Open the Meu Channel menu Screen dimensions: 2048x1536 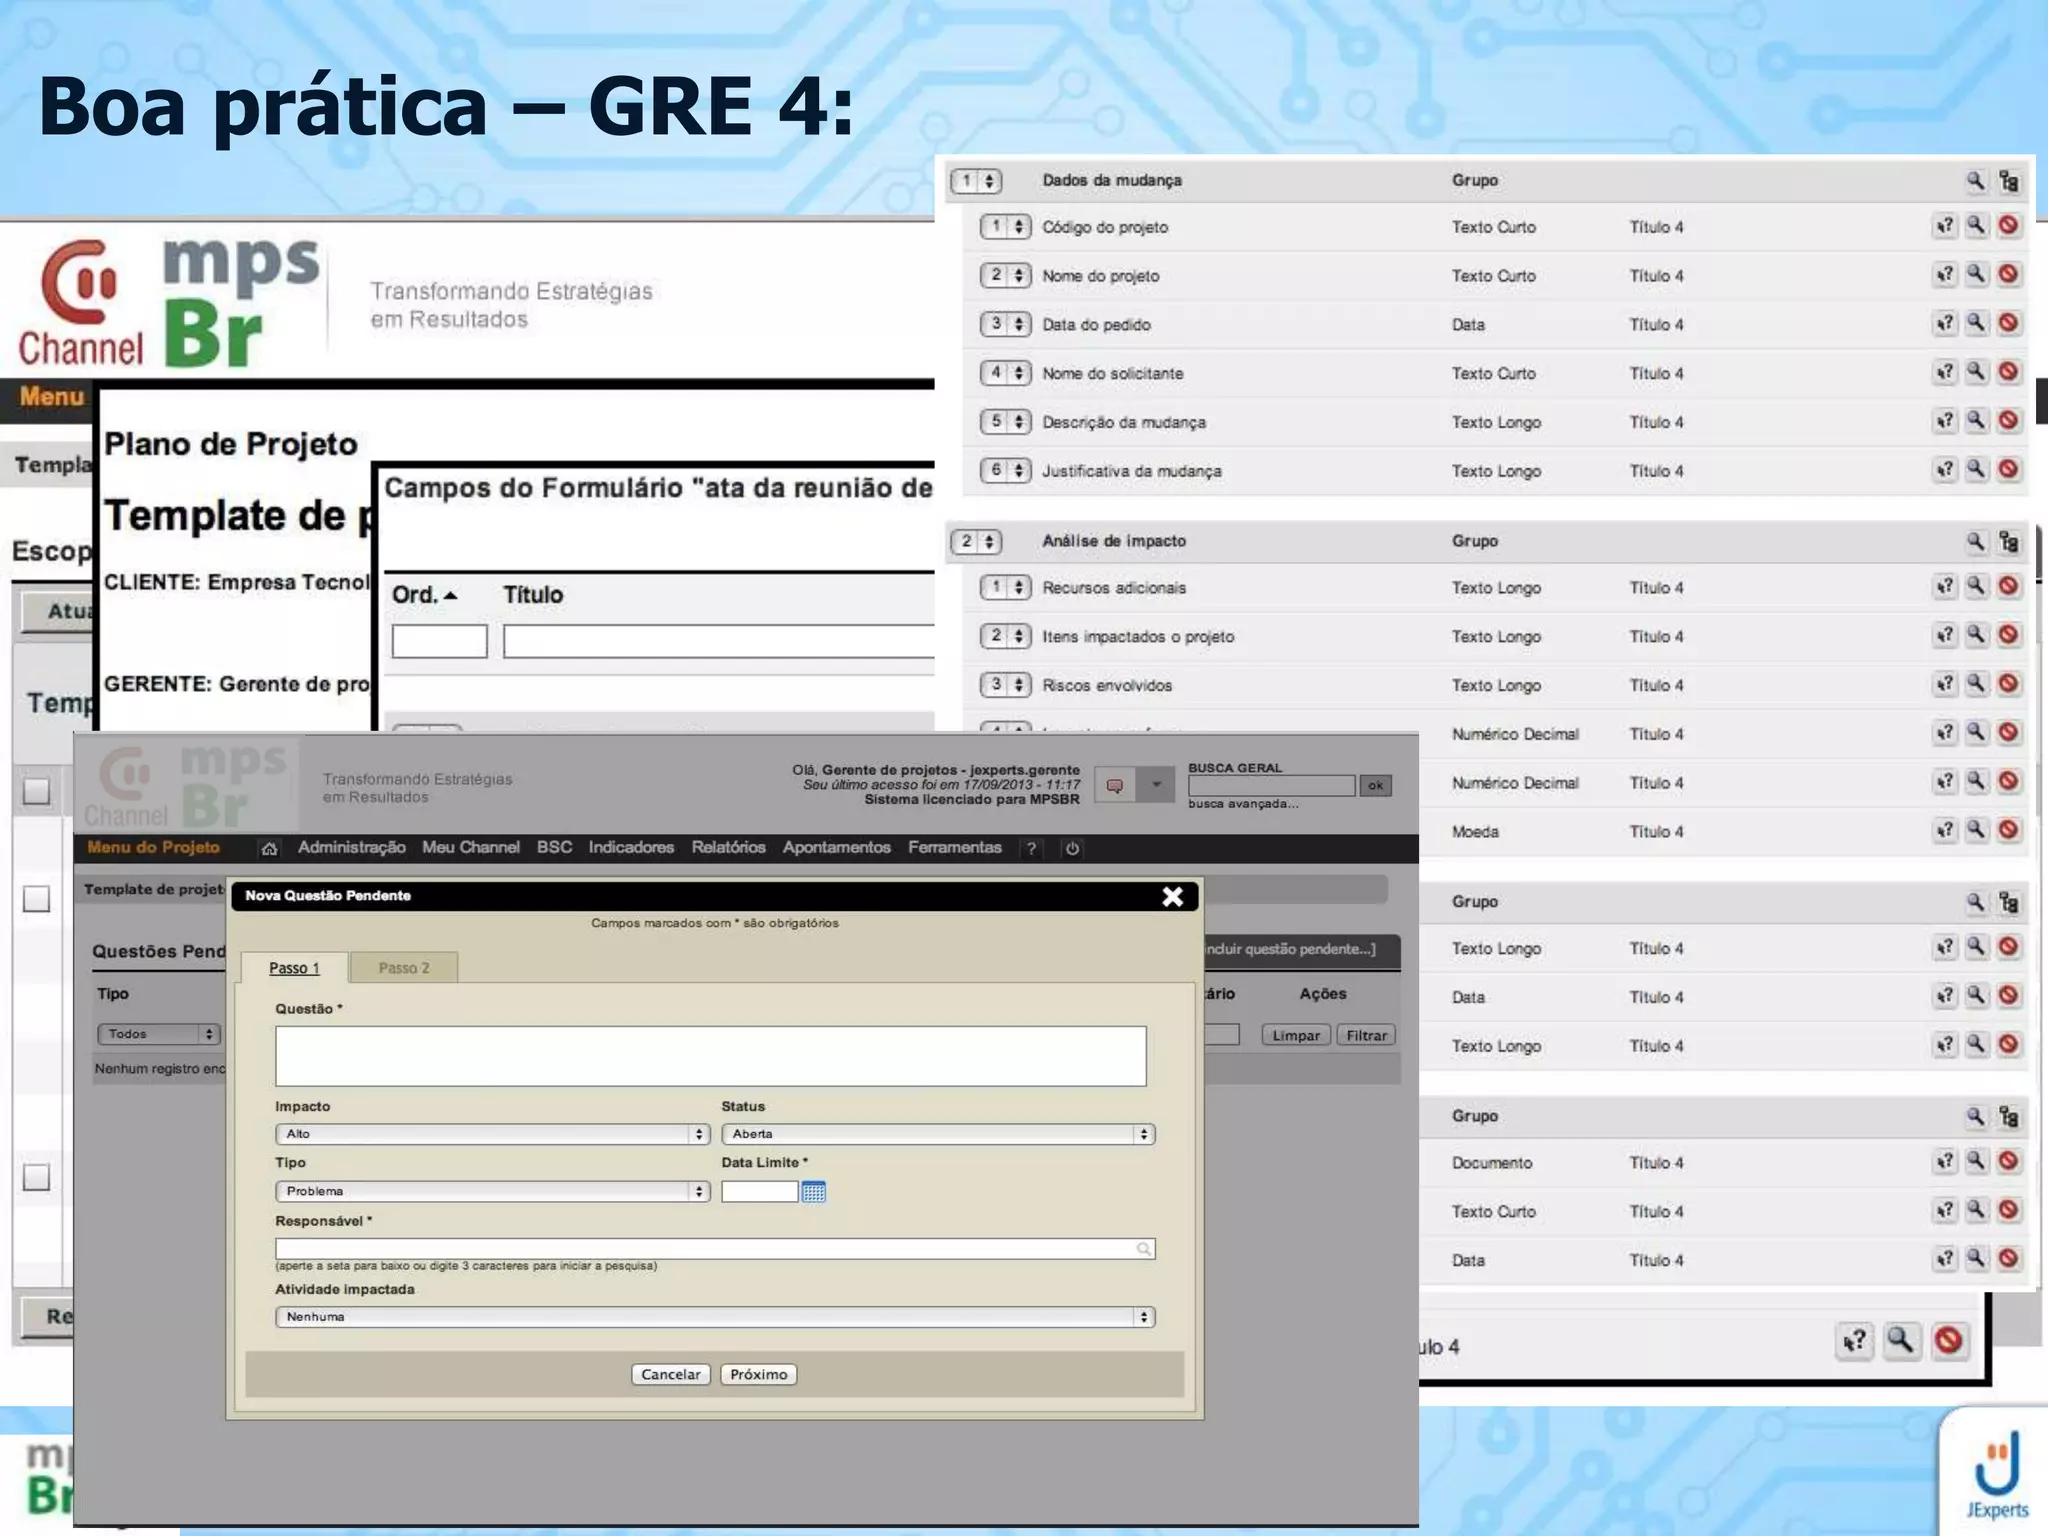click(x=470, y=847)
